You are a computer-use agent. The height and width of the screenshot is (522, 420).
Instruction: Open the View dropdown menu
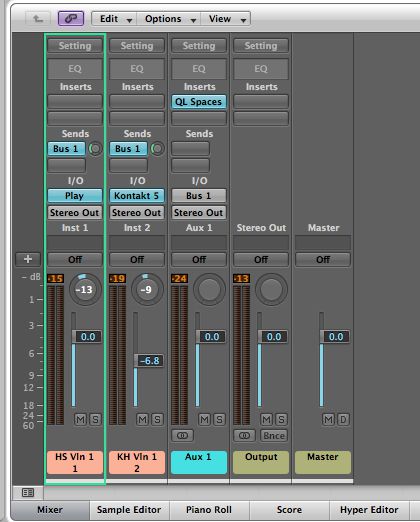226,19
